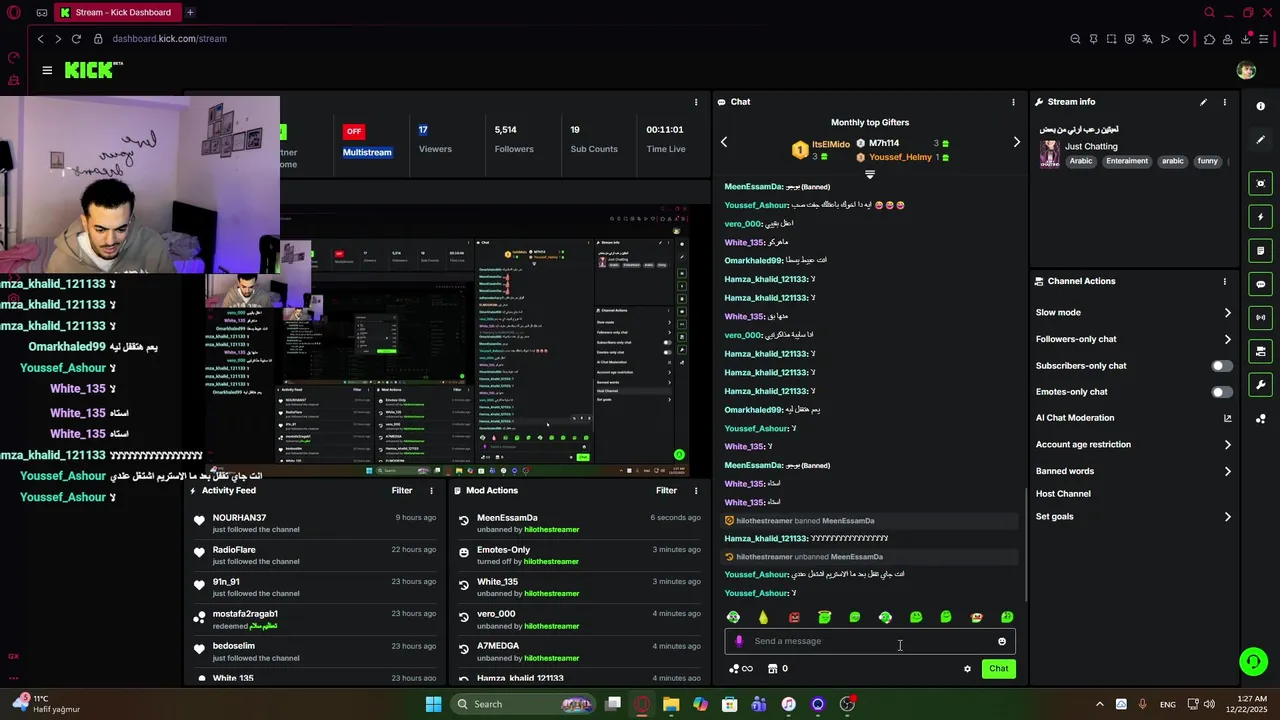
Task: Toggle the channel actions widget icon
Action: click(1260, 351)
